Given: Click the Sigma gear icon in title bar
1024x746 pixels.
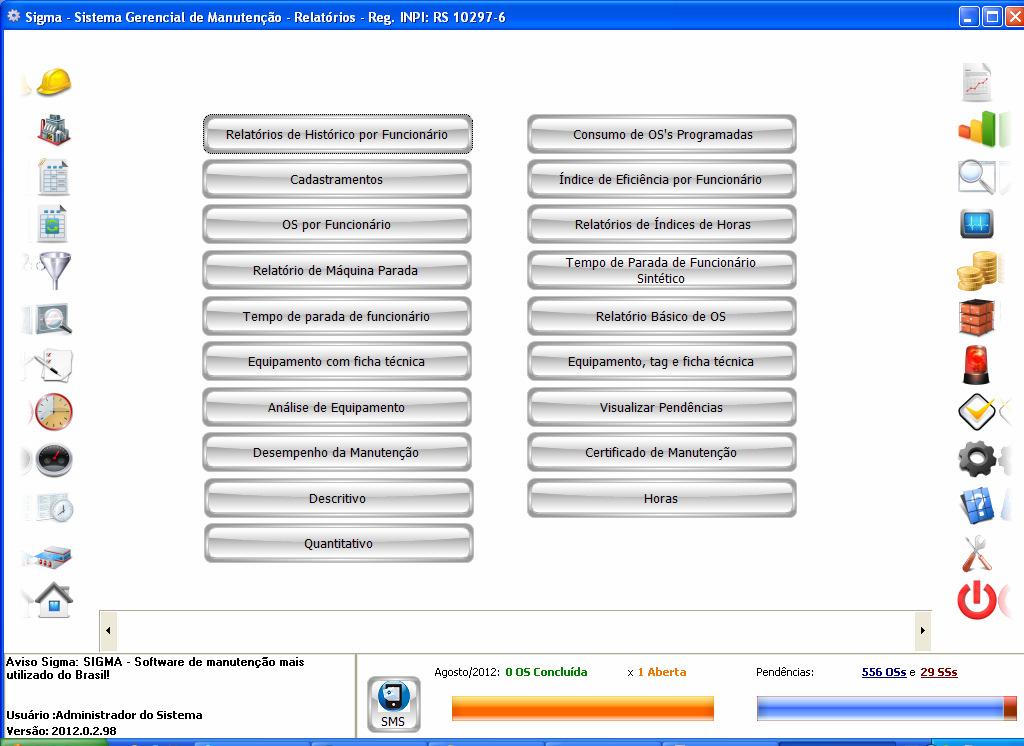Looking at the screenshot, I should tap(14, 16).
